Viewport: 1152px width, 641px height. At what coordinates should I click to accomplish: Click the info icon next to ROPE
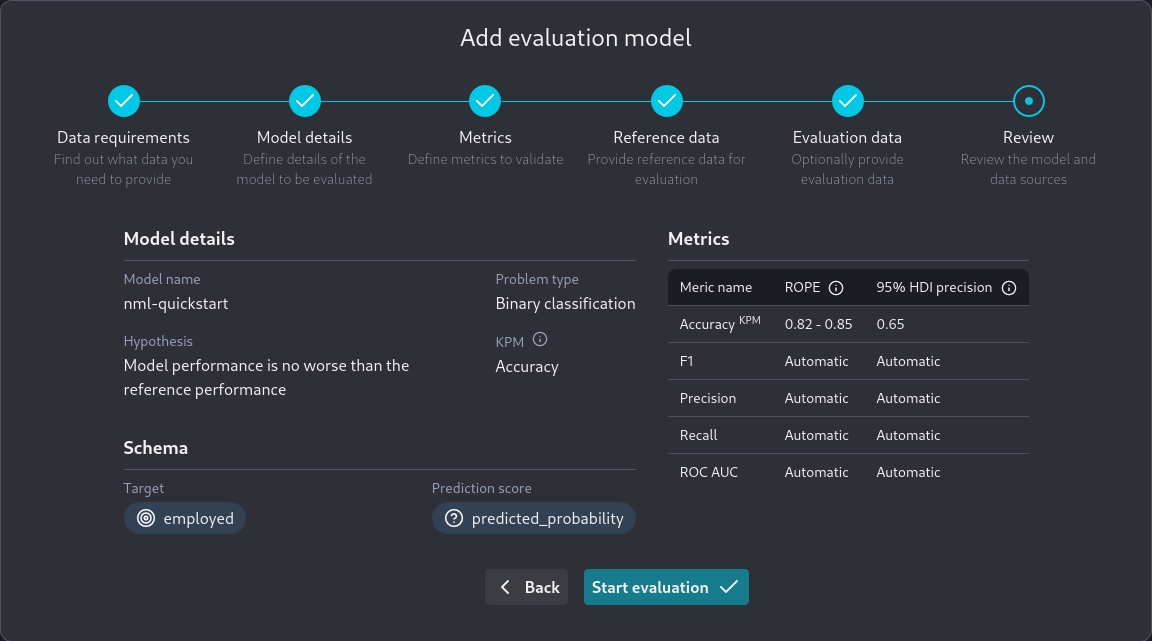point(836,288)
